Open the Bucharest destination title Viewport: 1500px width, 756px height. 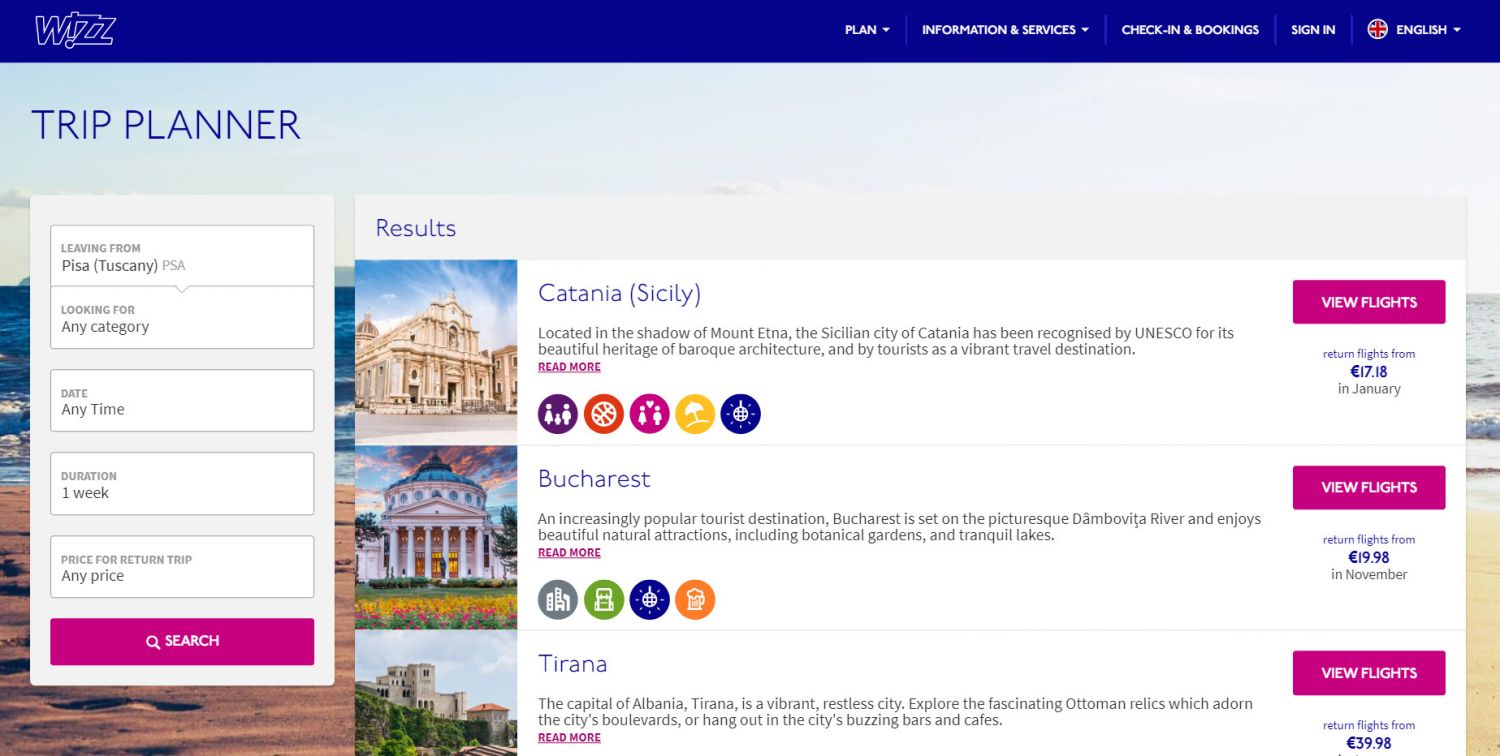point(594,479)
